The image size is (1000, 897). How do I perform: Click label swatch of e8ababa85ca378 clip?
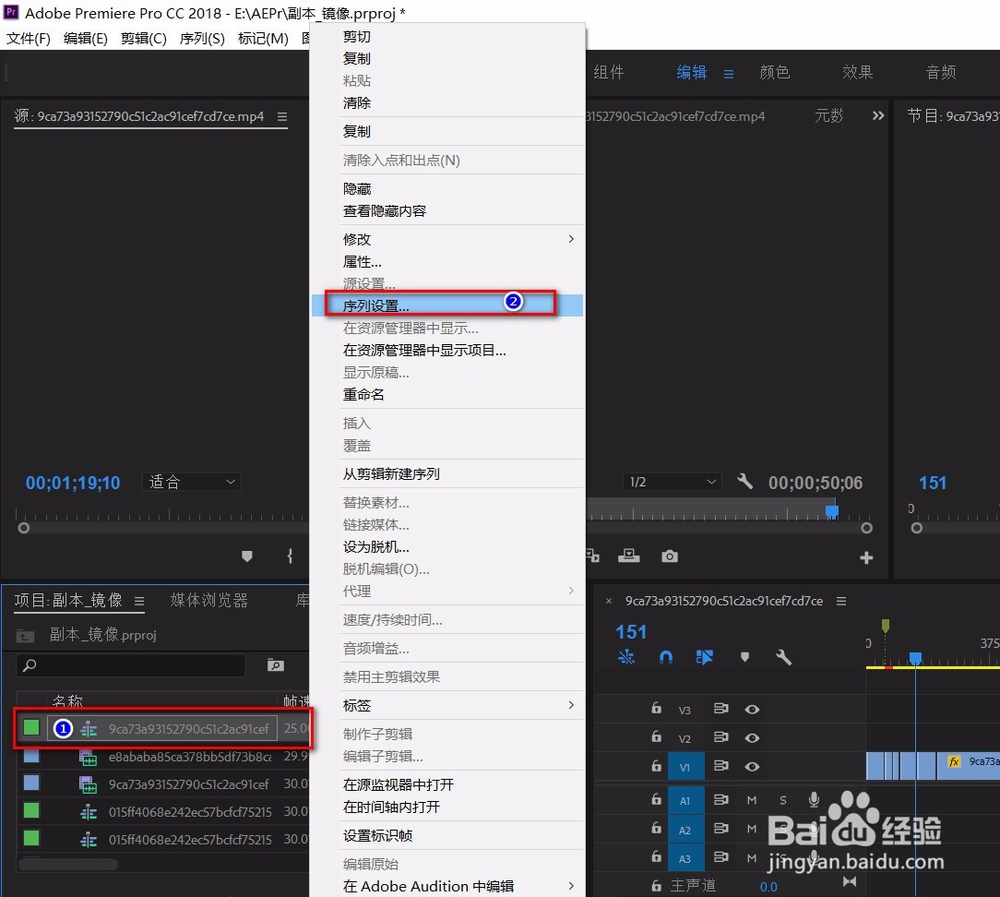31,756
